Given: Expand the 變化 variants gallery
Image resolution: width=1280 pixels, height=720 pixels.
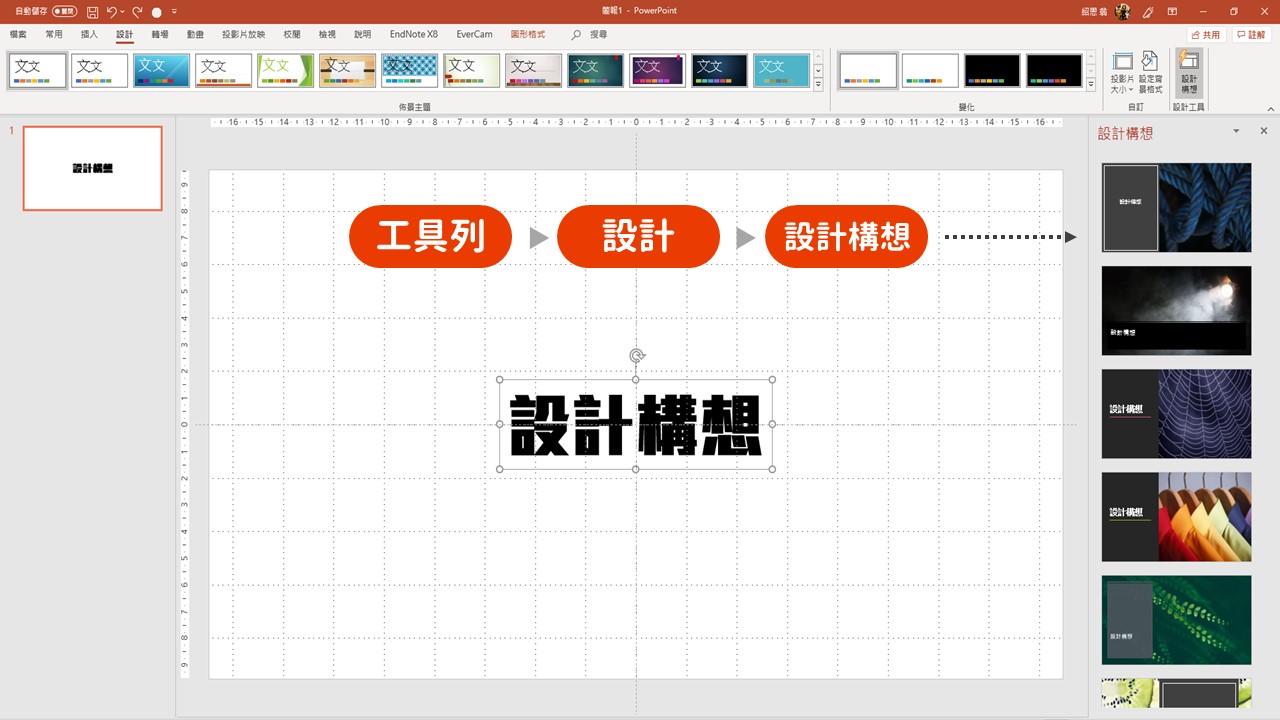Looking at the screenshot, I should click(x=1092, y=84).
